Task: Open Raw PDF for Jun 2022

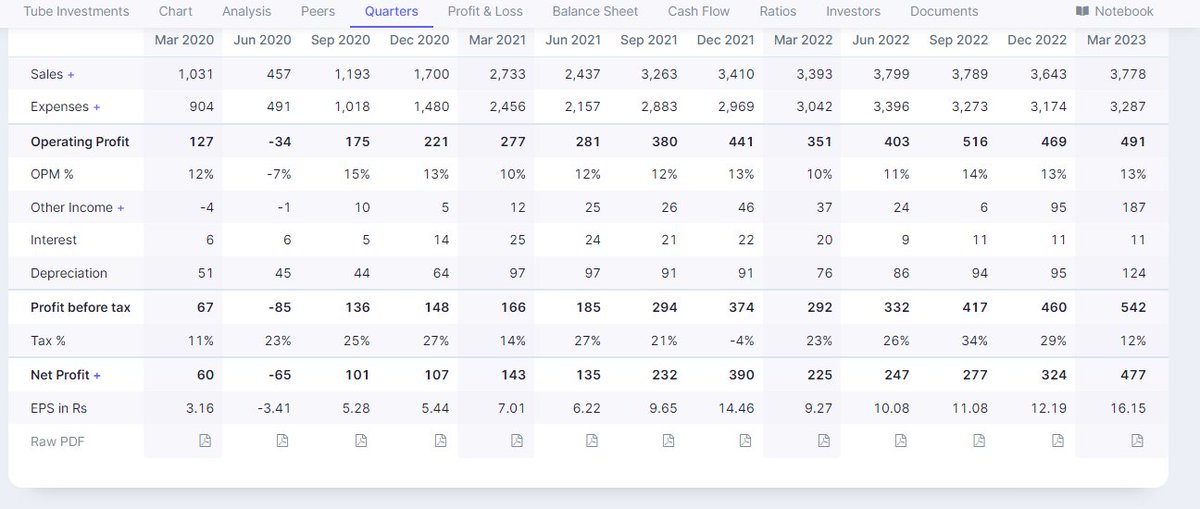Action: [x=900, y=441]
